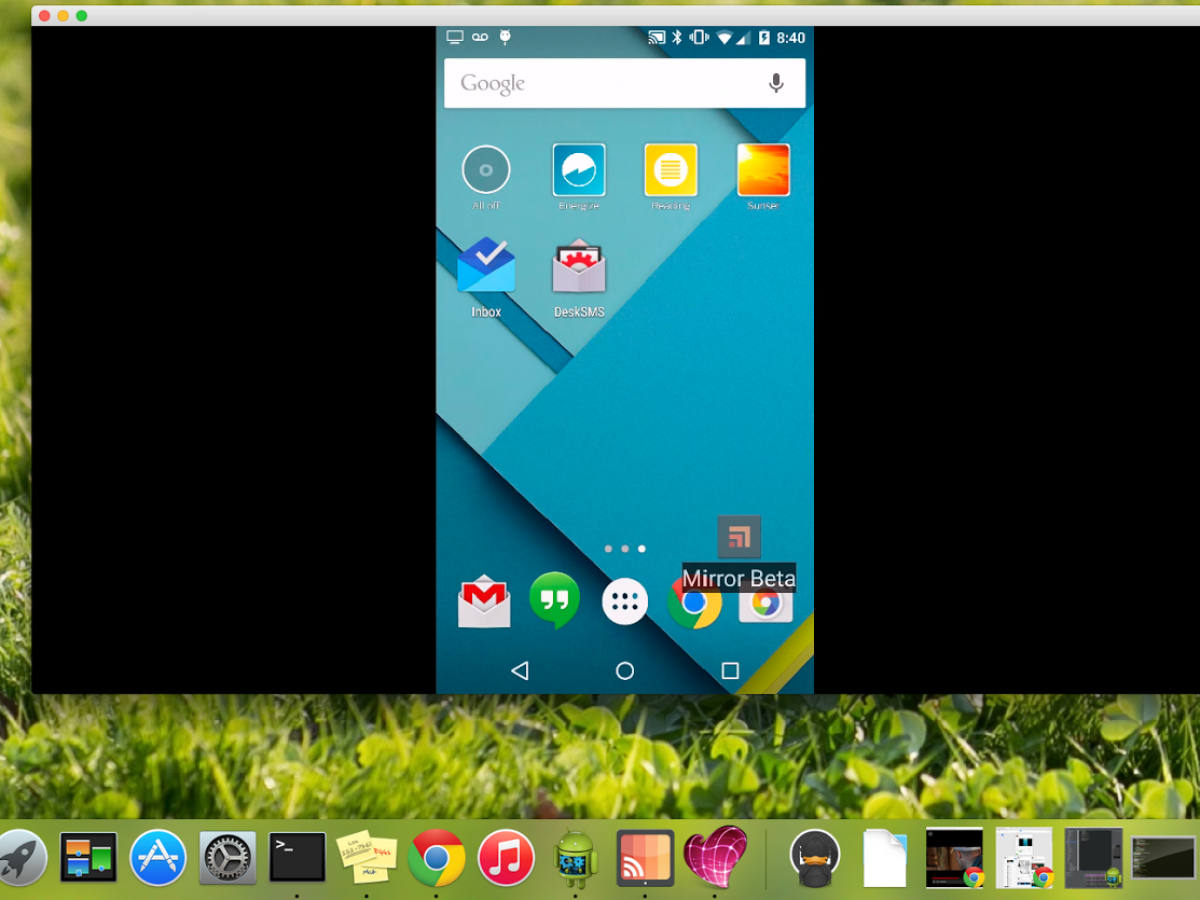The height and width of the screenshot is (900, 1200).
Task: Open the penguin avatar app in Dock
Action: 815,858
